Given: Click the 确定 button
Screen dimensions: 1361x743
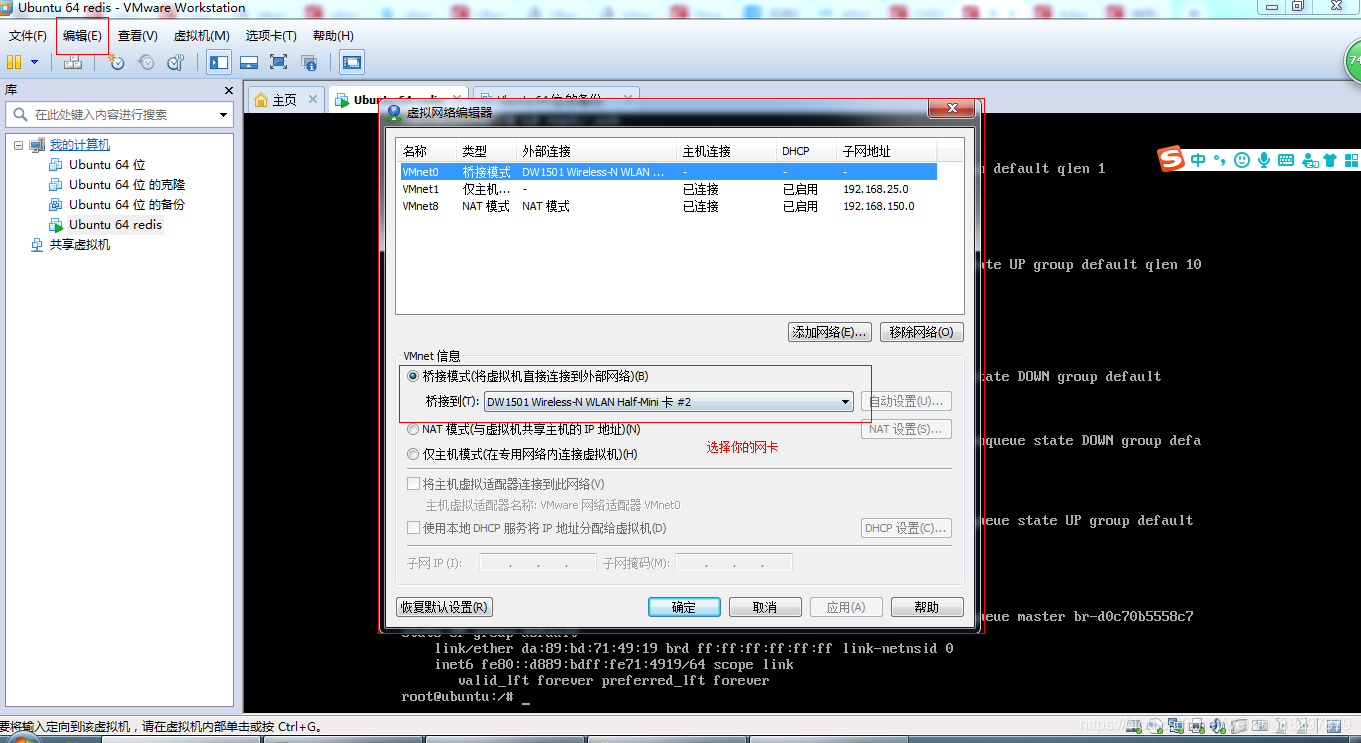Looking at the screenshot, I should tap(684, 607).
